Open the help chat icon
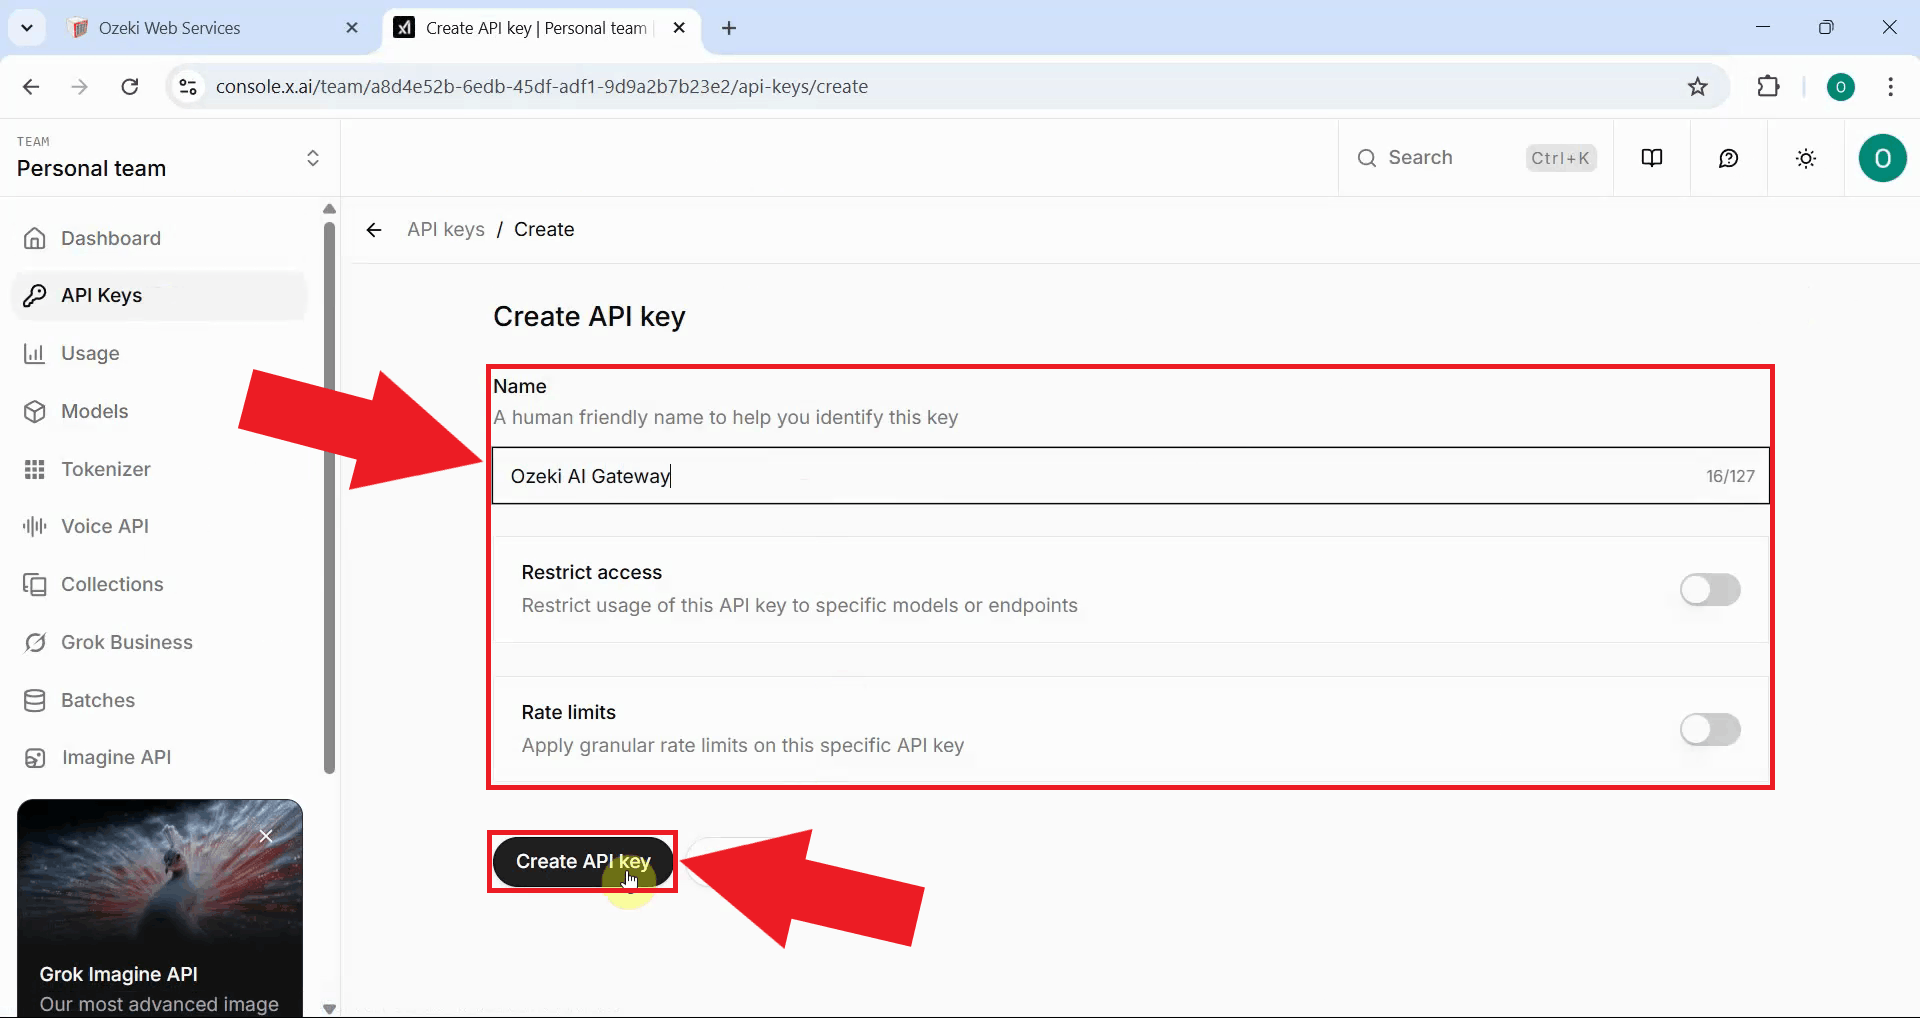 pyautogui.click(x=1729, y=157)
